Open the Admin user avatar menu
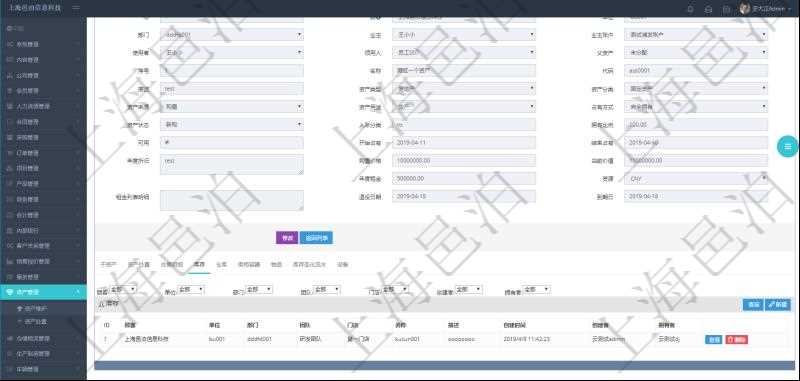 765,9
